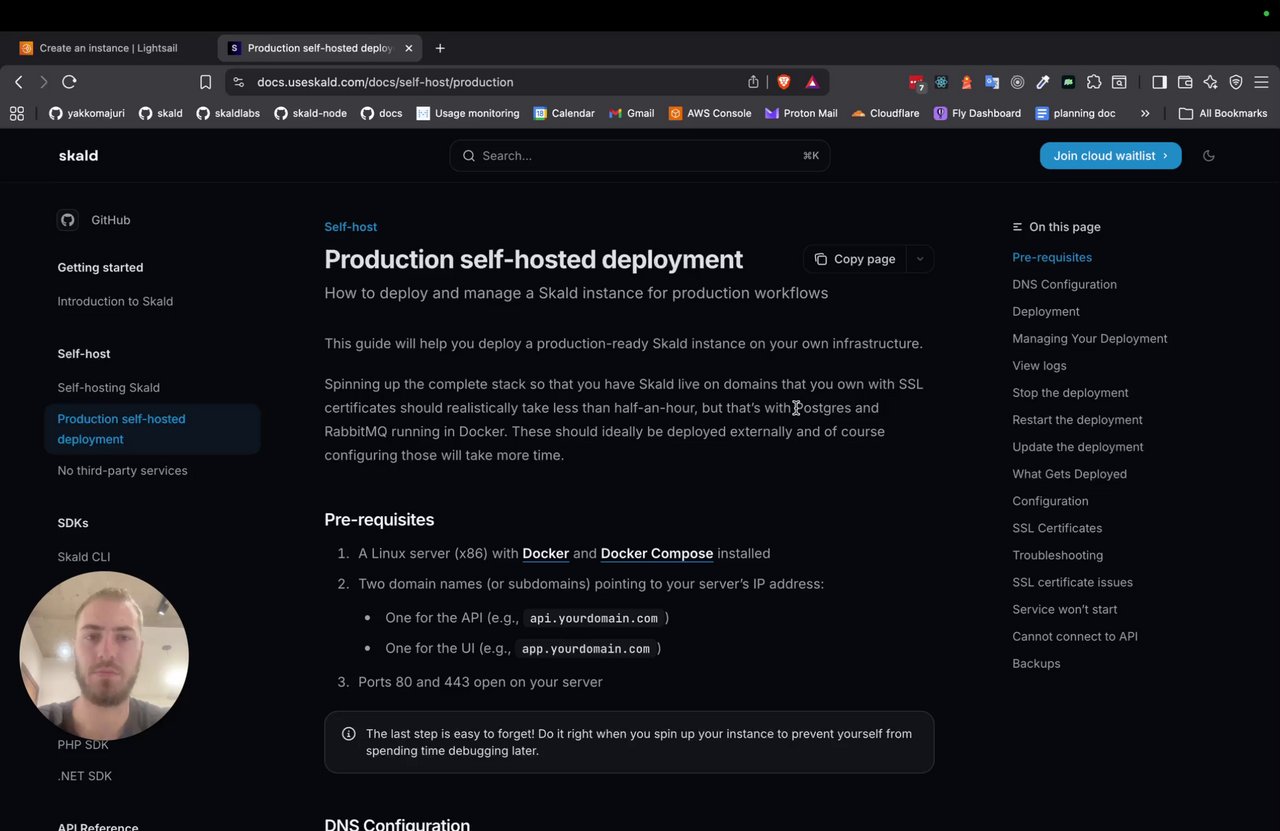Open Brave Leo AI sparkle icon
Screen dimensions: 1280x831
(1210, 82)
